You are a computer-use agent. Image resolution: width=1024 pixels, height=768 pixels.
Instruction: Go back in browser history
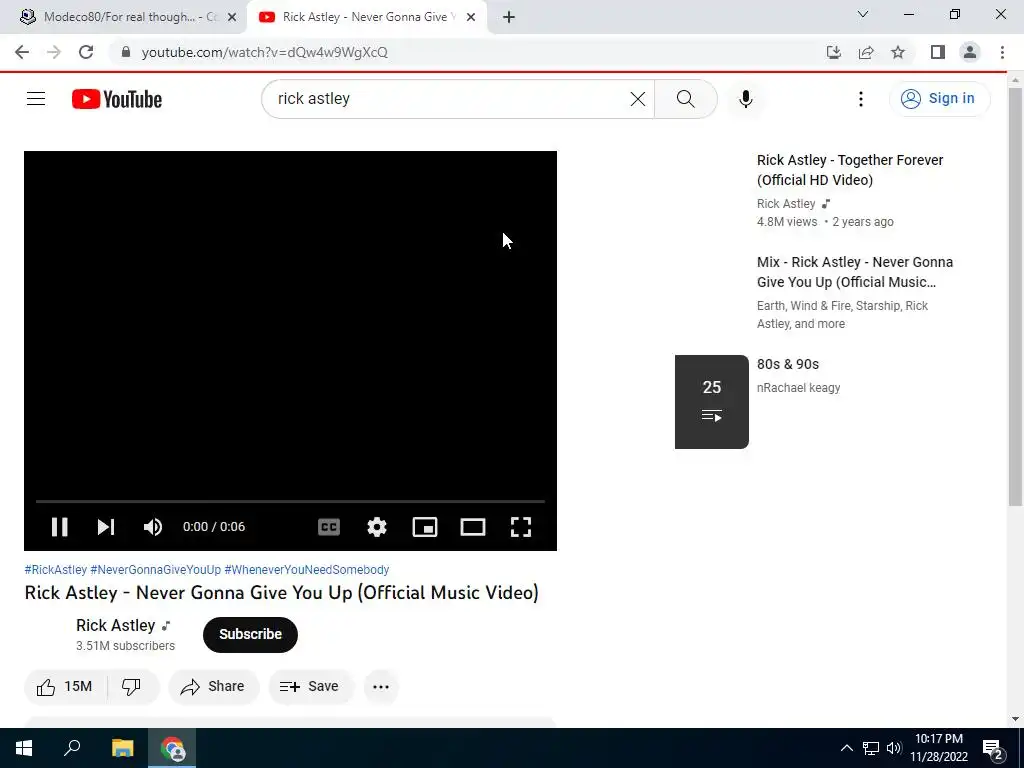(22, 52)
